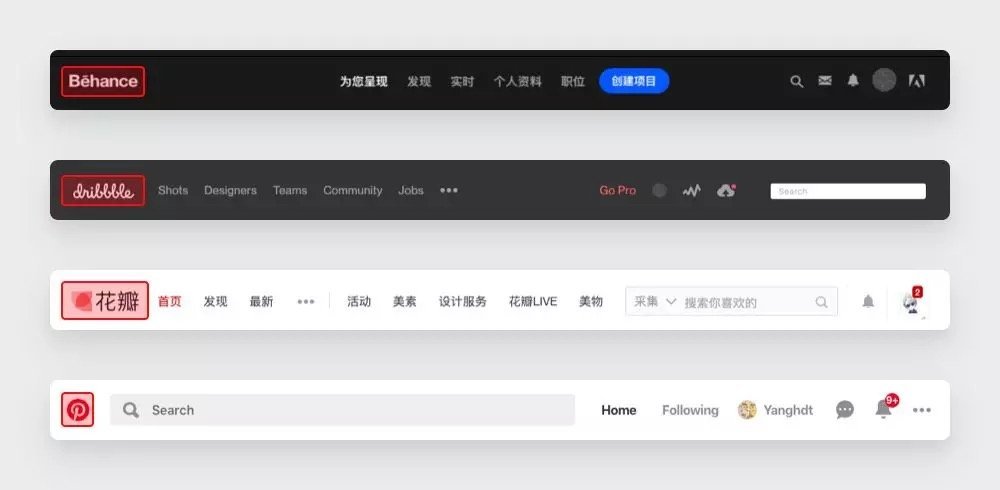
Task: Open the Behance search magnifier icon
Action: 797,81
